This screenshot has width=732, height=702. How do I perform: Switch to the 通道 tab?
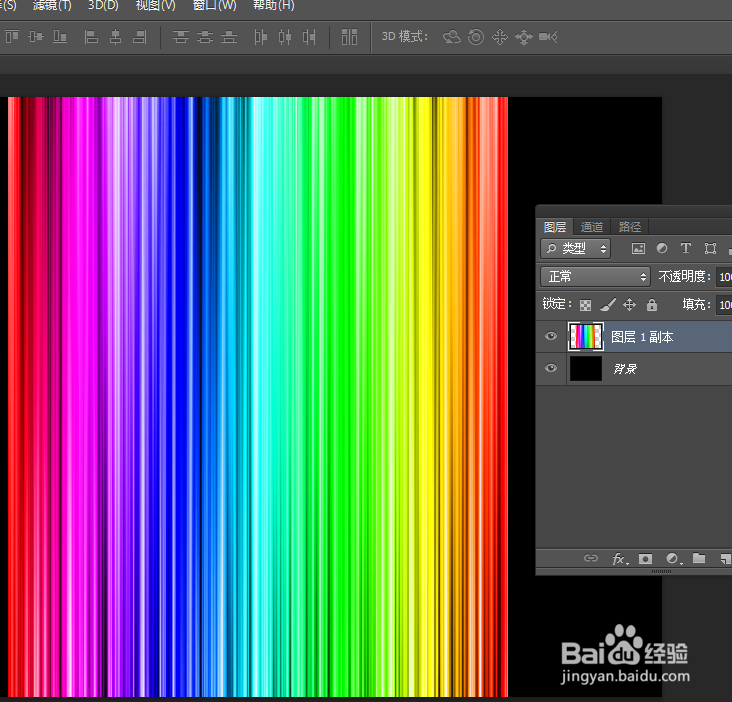tap(592, 227)
